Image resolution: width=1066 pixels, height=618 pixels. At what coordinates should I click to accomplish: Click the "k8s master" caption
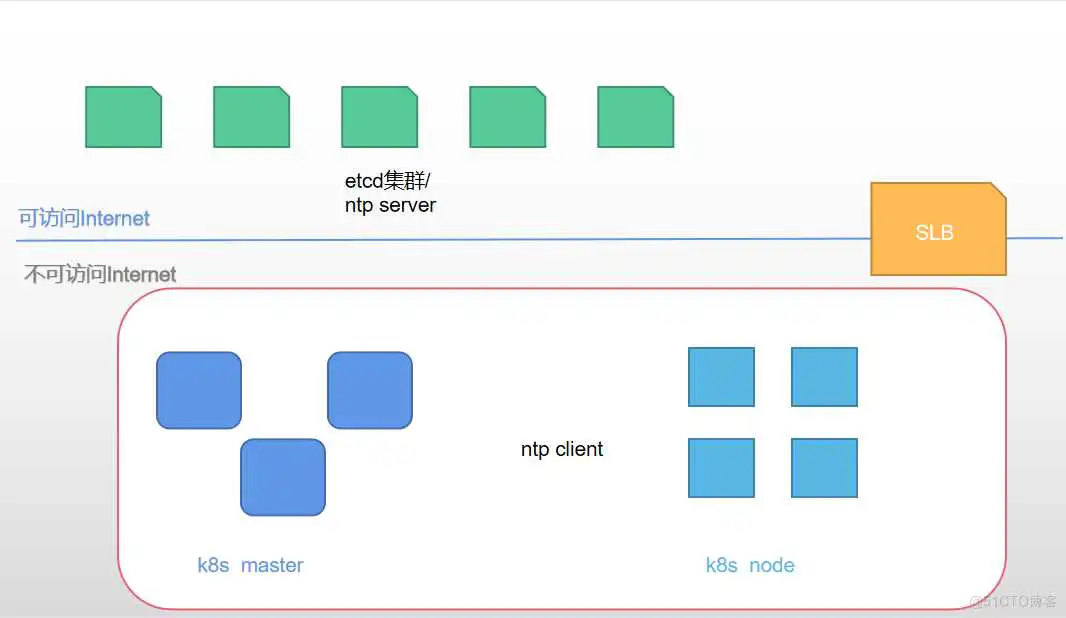tap(250, 565)
